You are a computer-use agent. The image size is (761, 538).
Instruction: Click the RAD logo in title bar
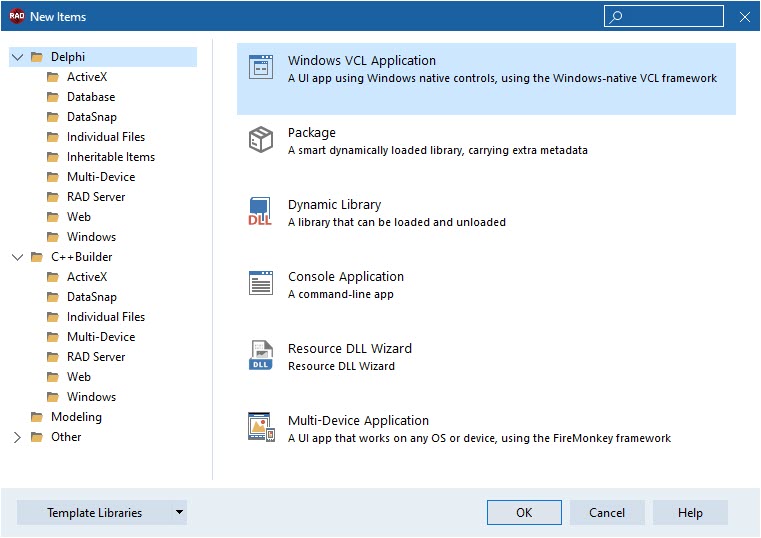(17, 16)
